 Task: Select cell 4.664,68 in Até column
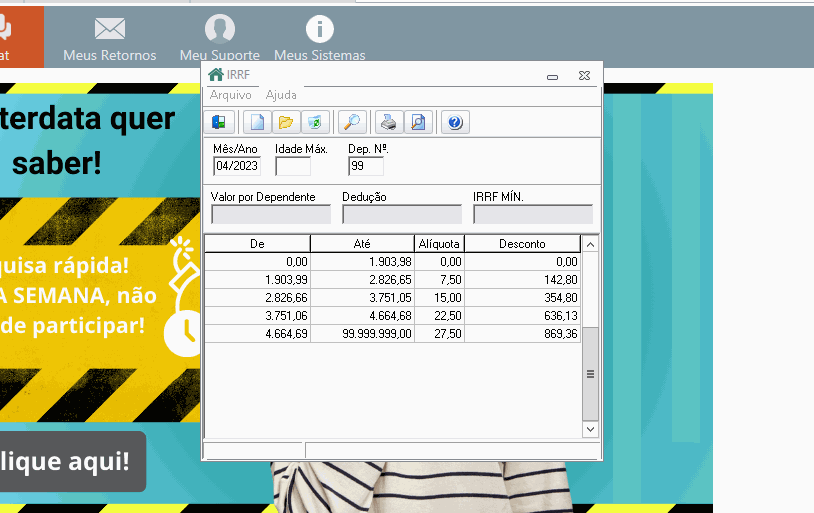point(362,316)
